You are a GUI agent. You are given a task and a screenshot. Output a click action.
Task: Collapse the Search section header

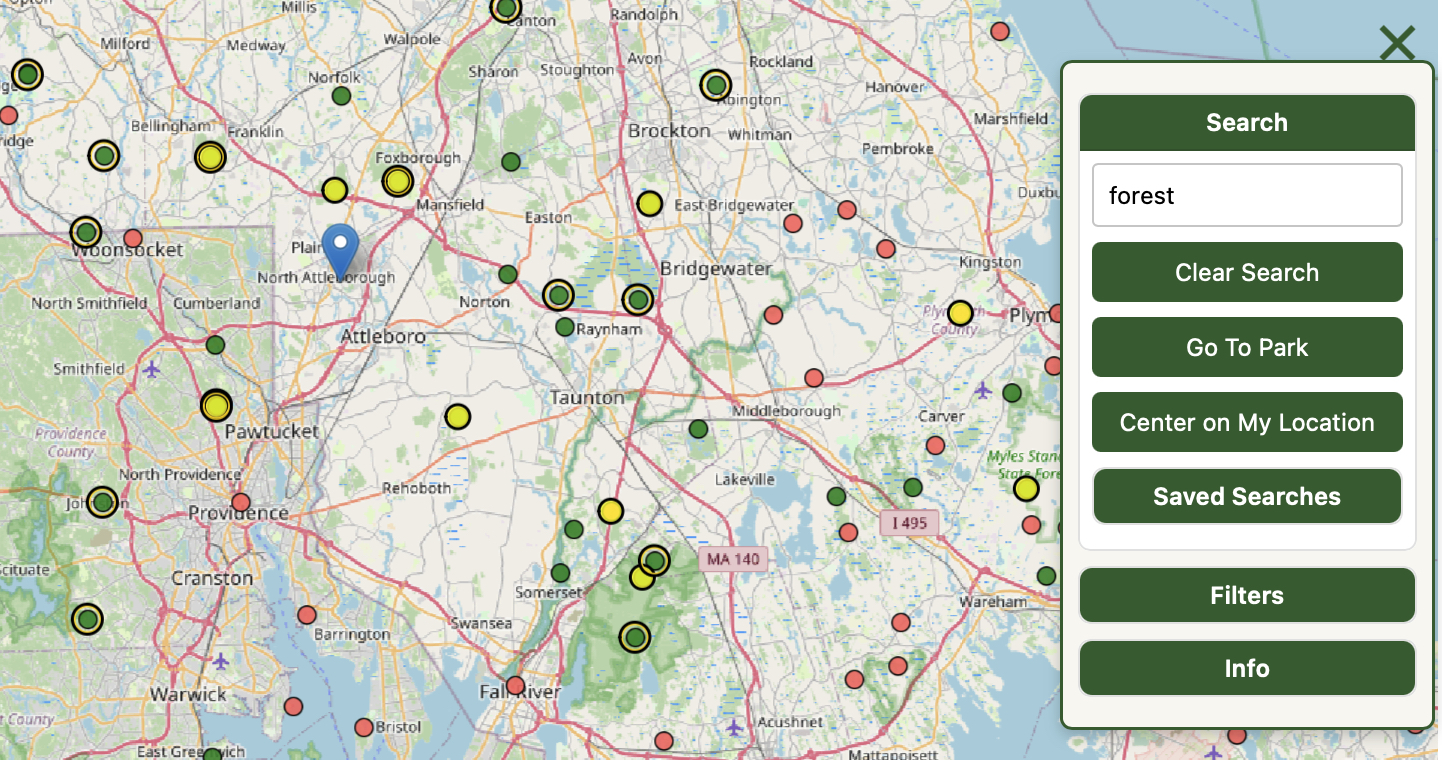1246,123
